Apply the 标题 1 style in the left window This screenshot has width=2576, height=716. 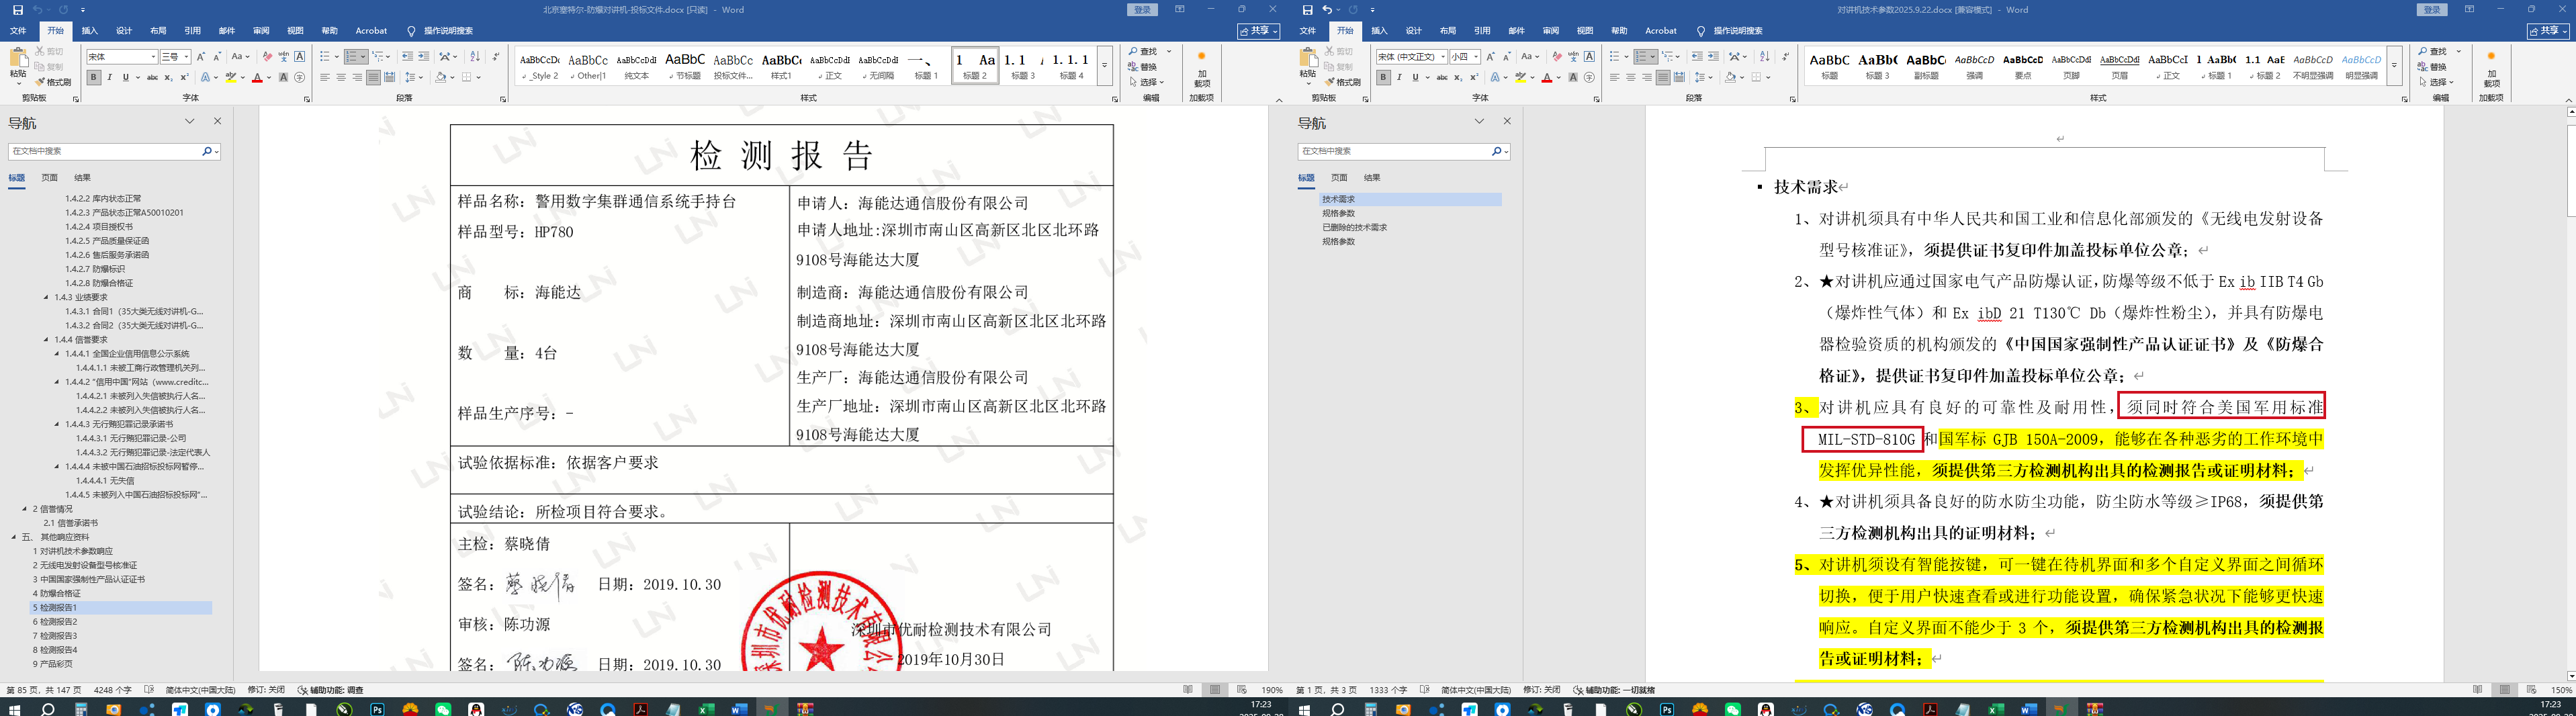click(926, 66)
